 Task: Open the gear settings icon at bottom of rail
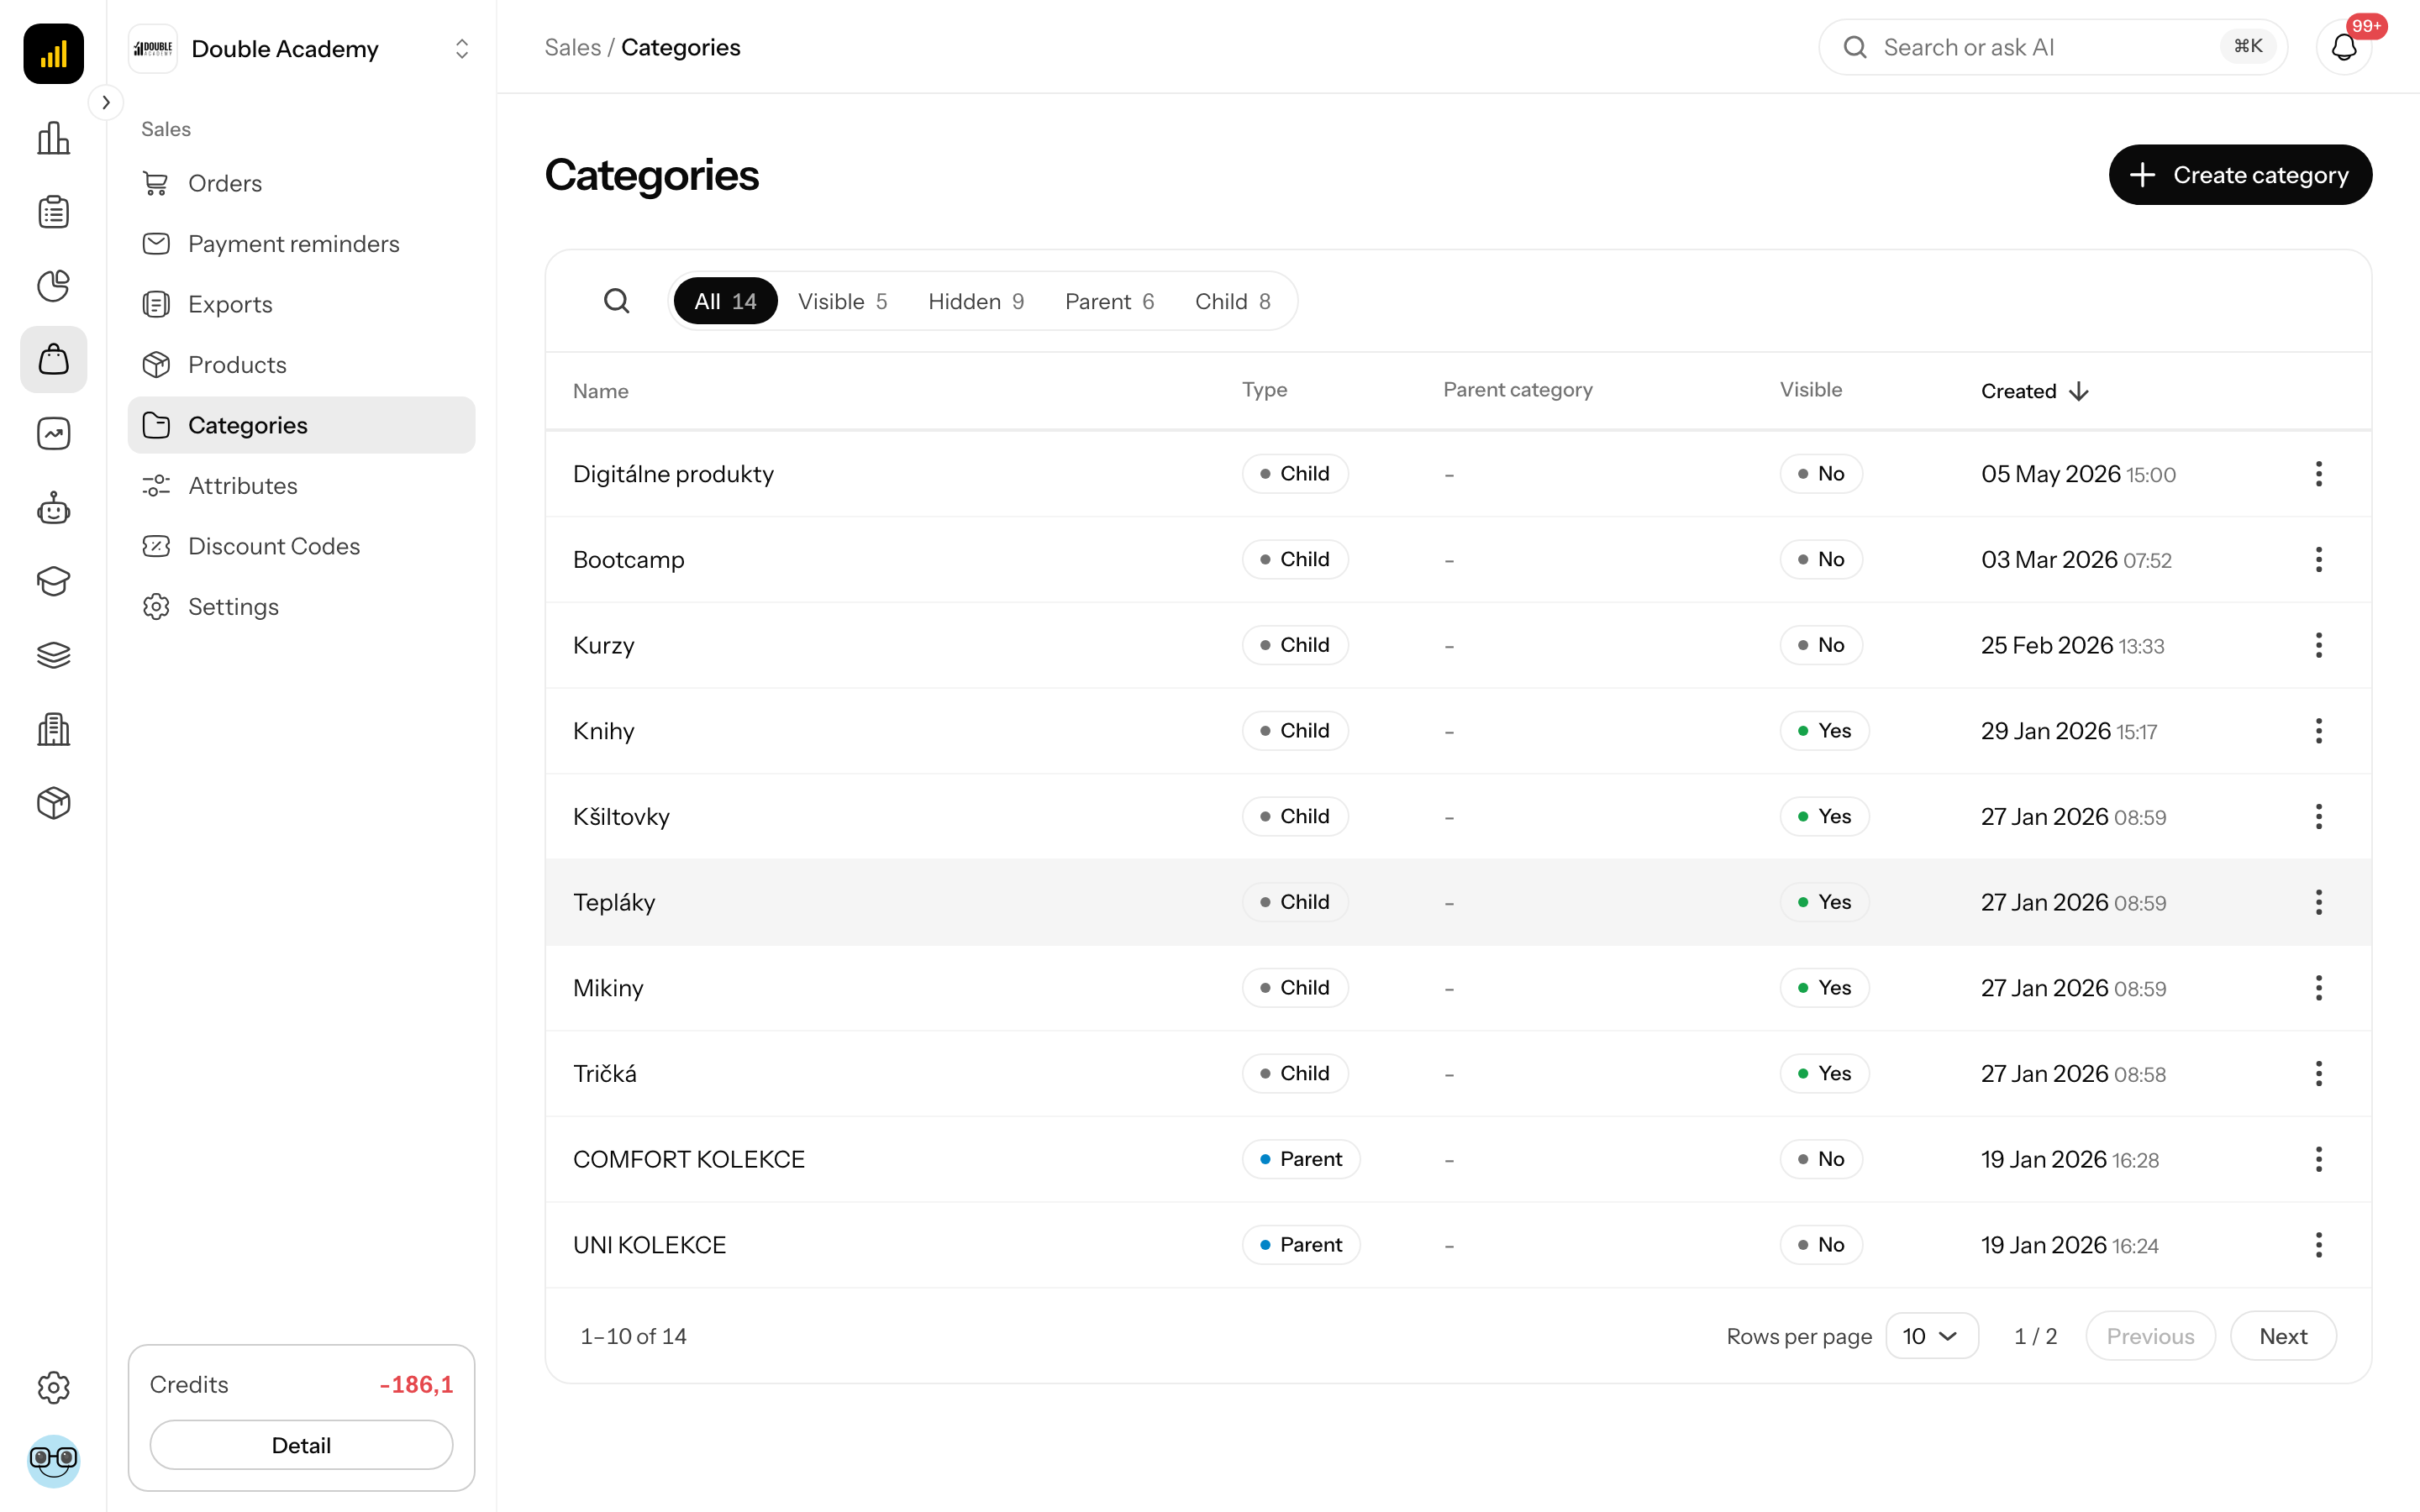(x=53, y=1387)
